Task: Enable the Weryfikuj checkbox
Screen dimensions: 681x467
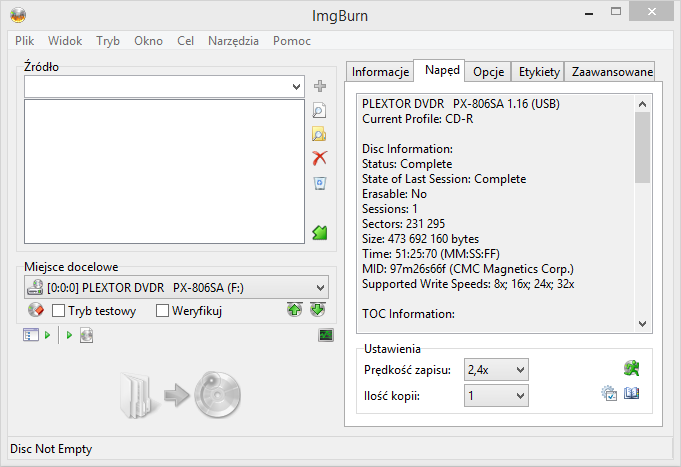Action: click(162, 311)
